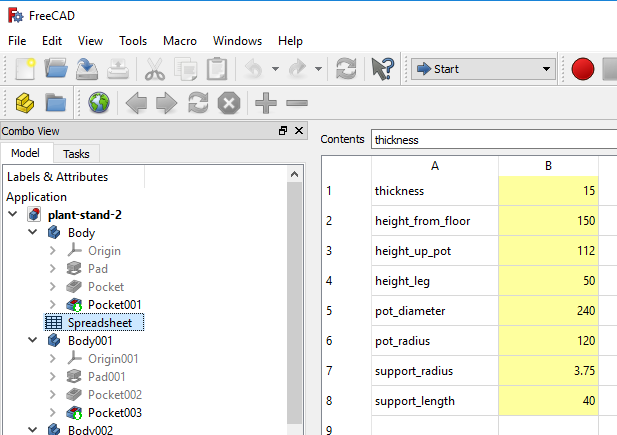Zoom in with the plus icon
This screenshot has width=617, height=435.
click(266, 103)
